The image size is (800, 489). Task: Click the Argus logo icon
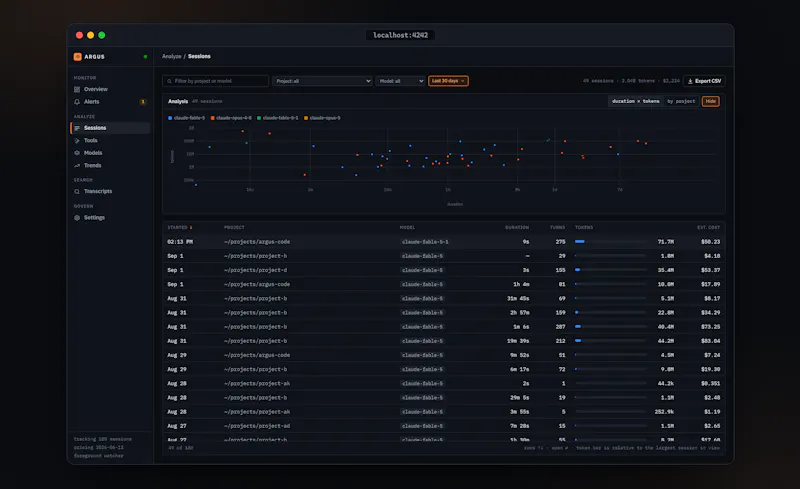78,57
